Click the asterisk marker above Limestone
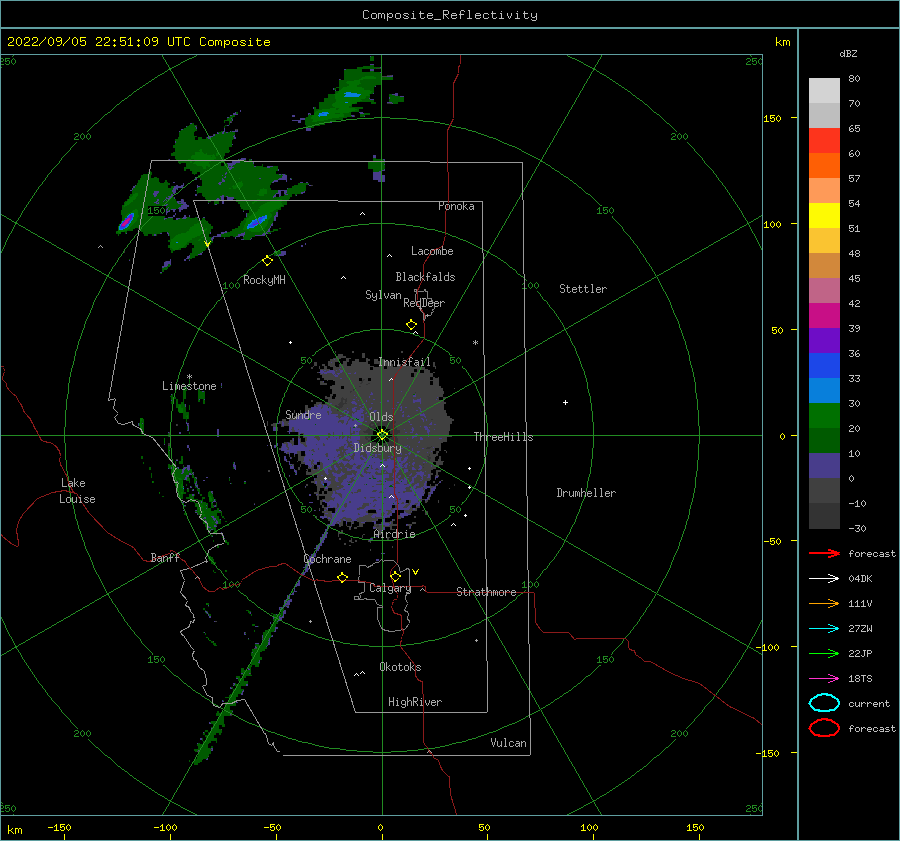 pos(189,377)
